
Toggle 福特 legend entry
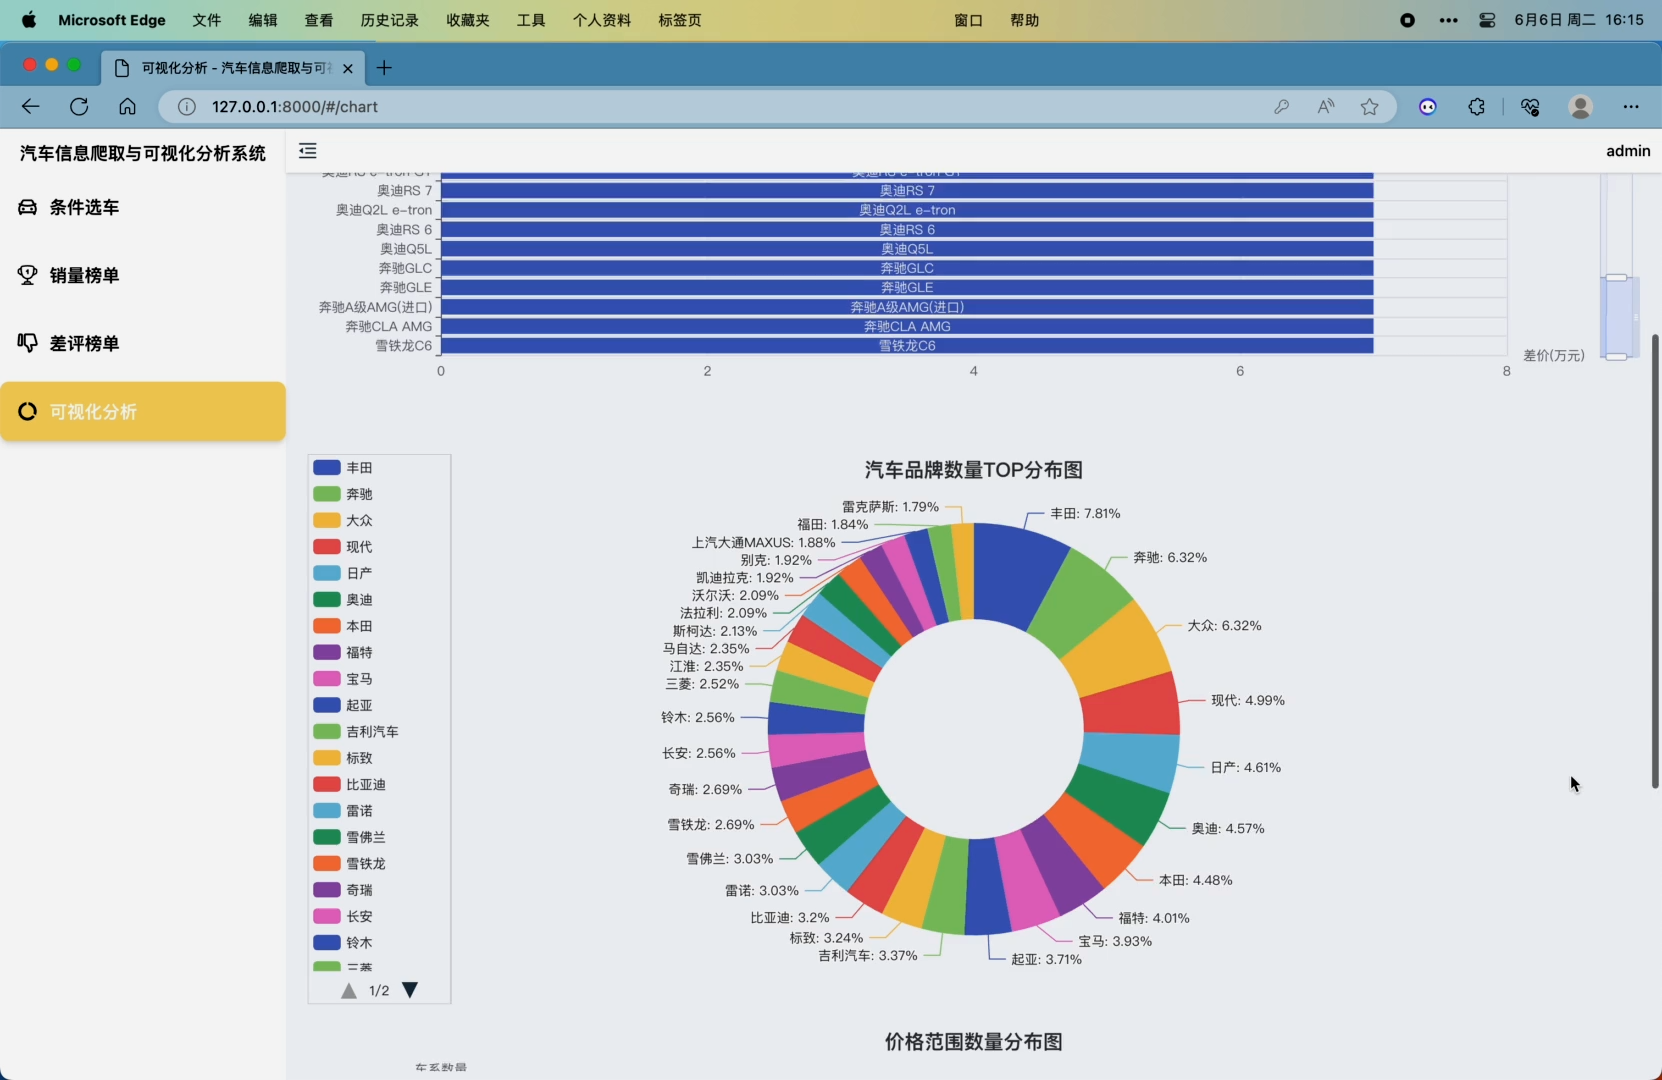coord(343,652)
